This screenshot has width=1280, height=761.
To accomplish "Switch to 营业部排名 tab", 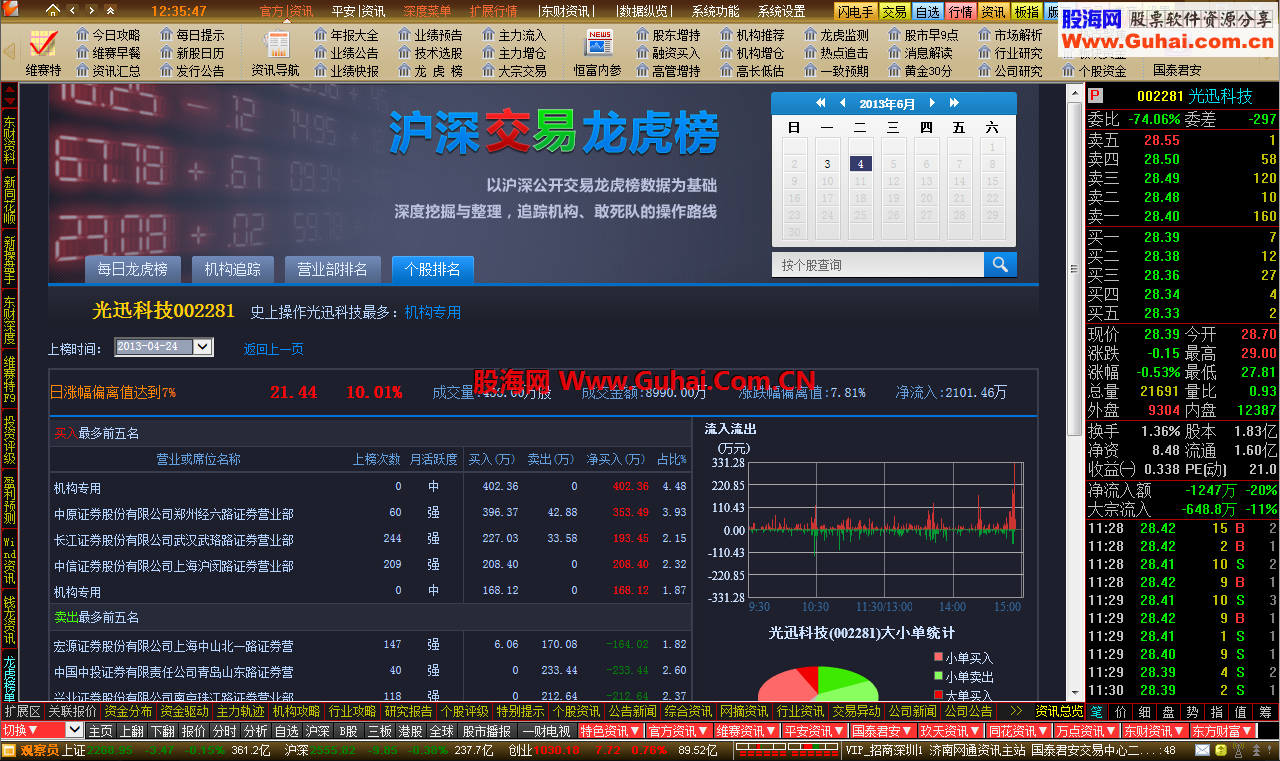I will [332, 269].
